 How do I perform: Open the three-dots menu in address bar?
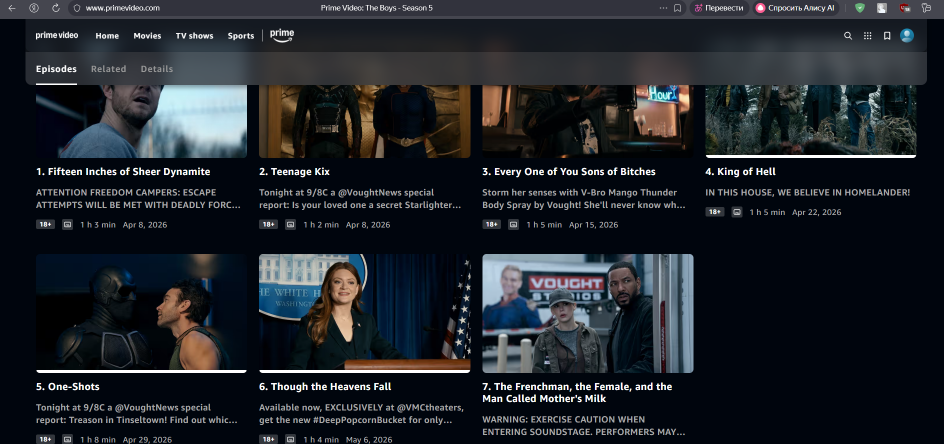[663, 8]
